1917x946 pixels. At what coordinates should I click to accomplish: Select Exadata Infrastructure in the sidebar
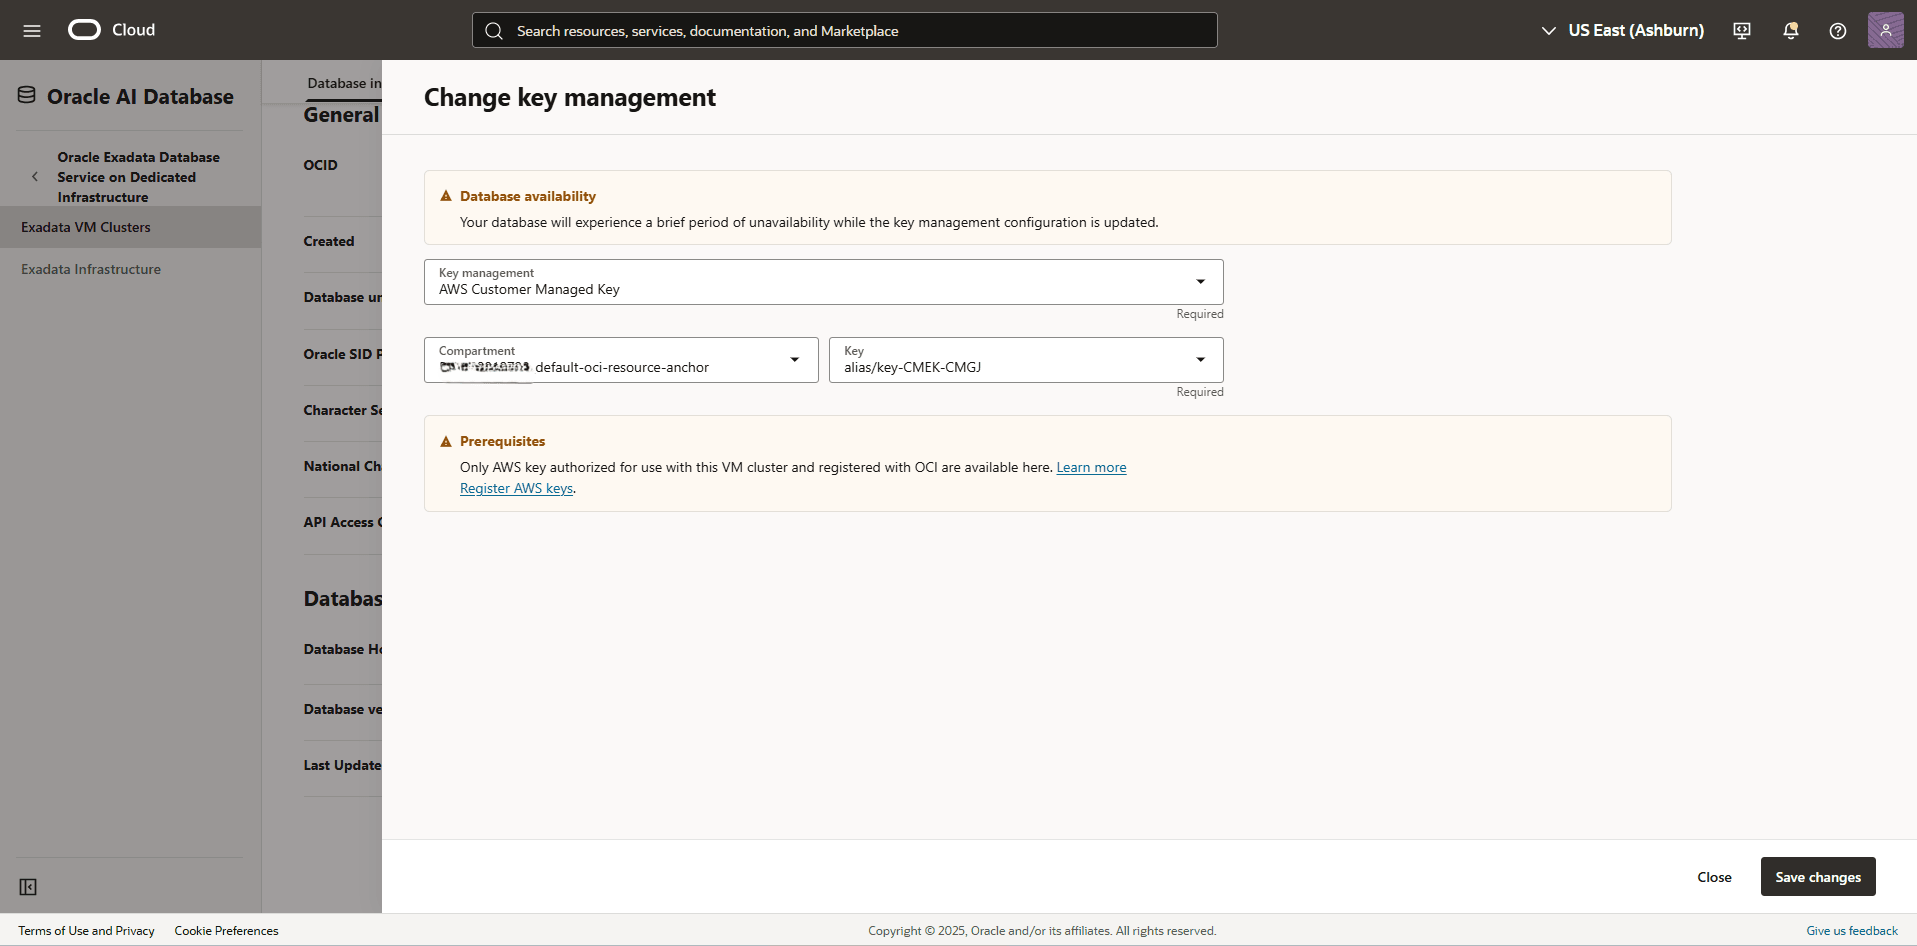pyautogui.click(x=91, y=268)
